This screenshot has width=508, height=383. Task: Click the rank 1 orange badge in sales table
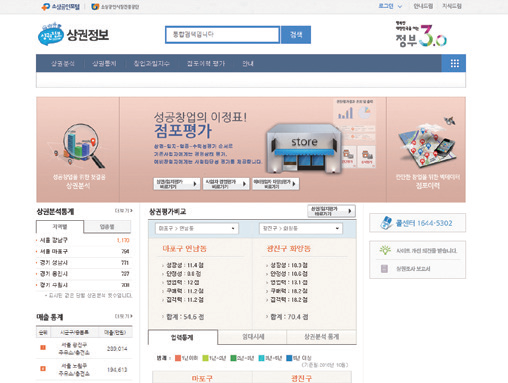pyautogui.click(x=43, y=348)
